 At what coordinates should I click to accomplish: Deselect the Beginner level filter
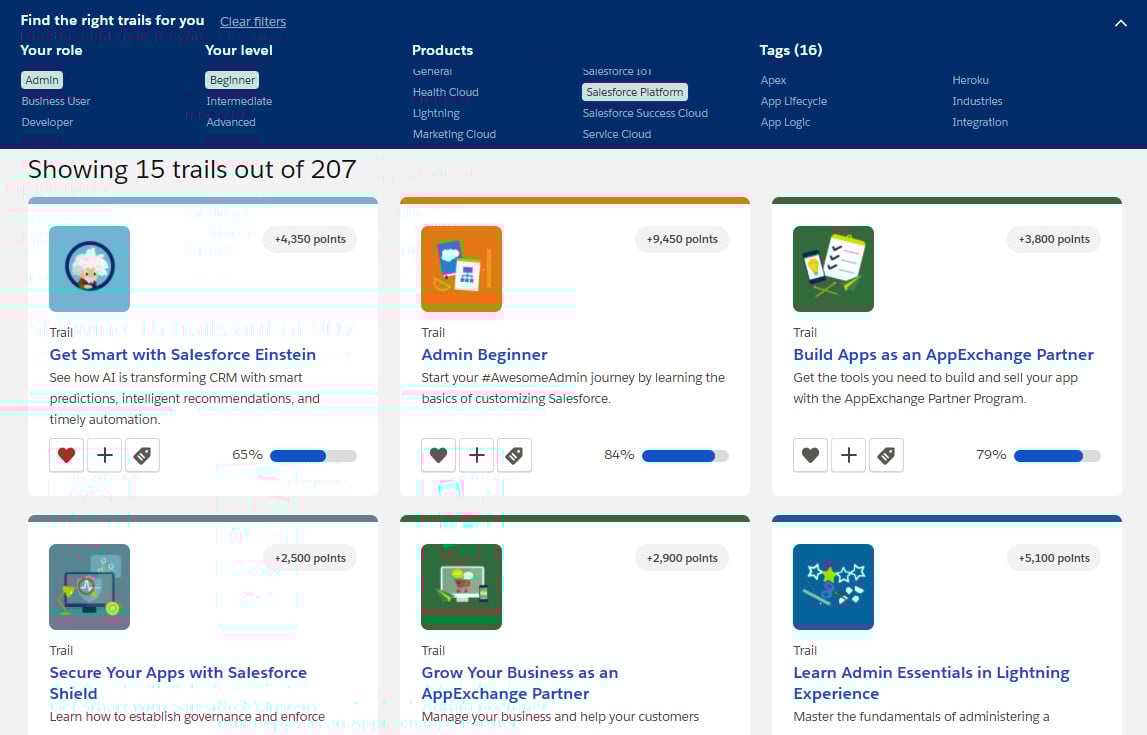pyautogui.click(x=232, y=80)
